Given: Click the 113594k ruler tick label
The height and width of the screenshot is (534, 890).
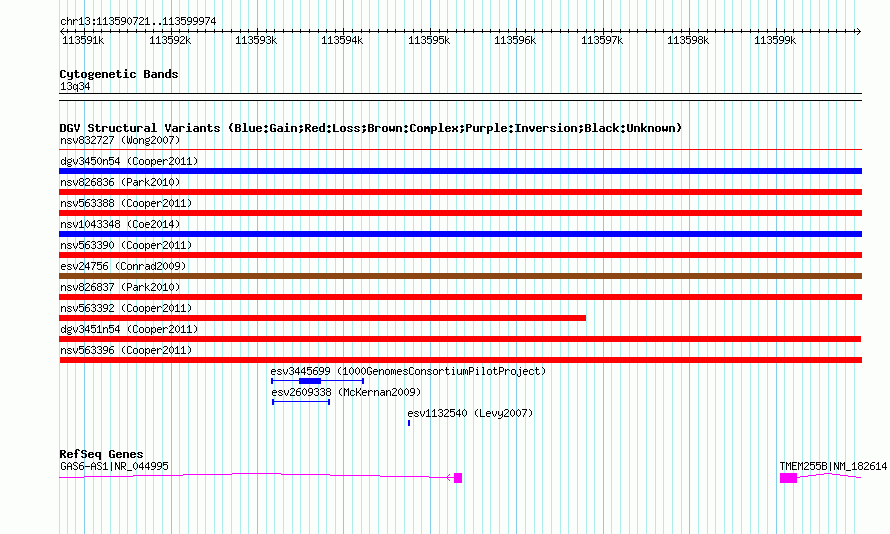Looking at the screenshot, I should pyautogui.click(x=342, y=40).
